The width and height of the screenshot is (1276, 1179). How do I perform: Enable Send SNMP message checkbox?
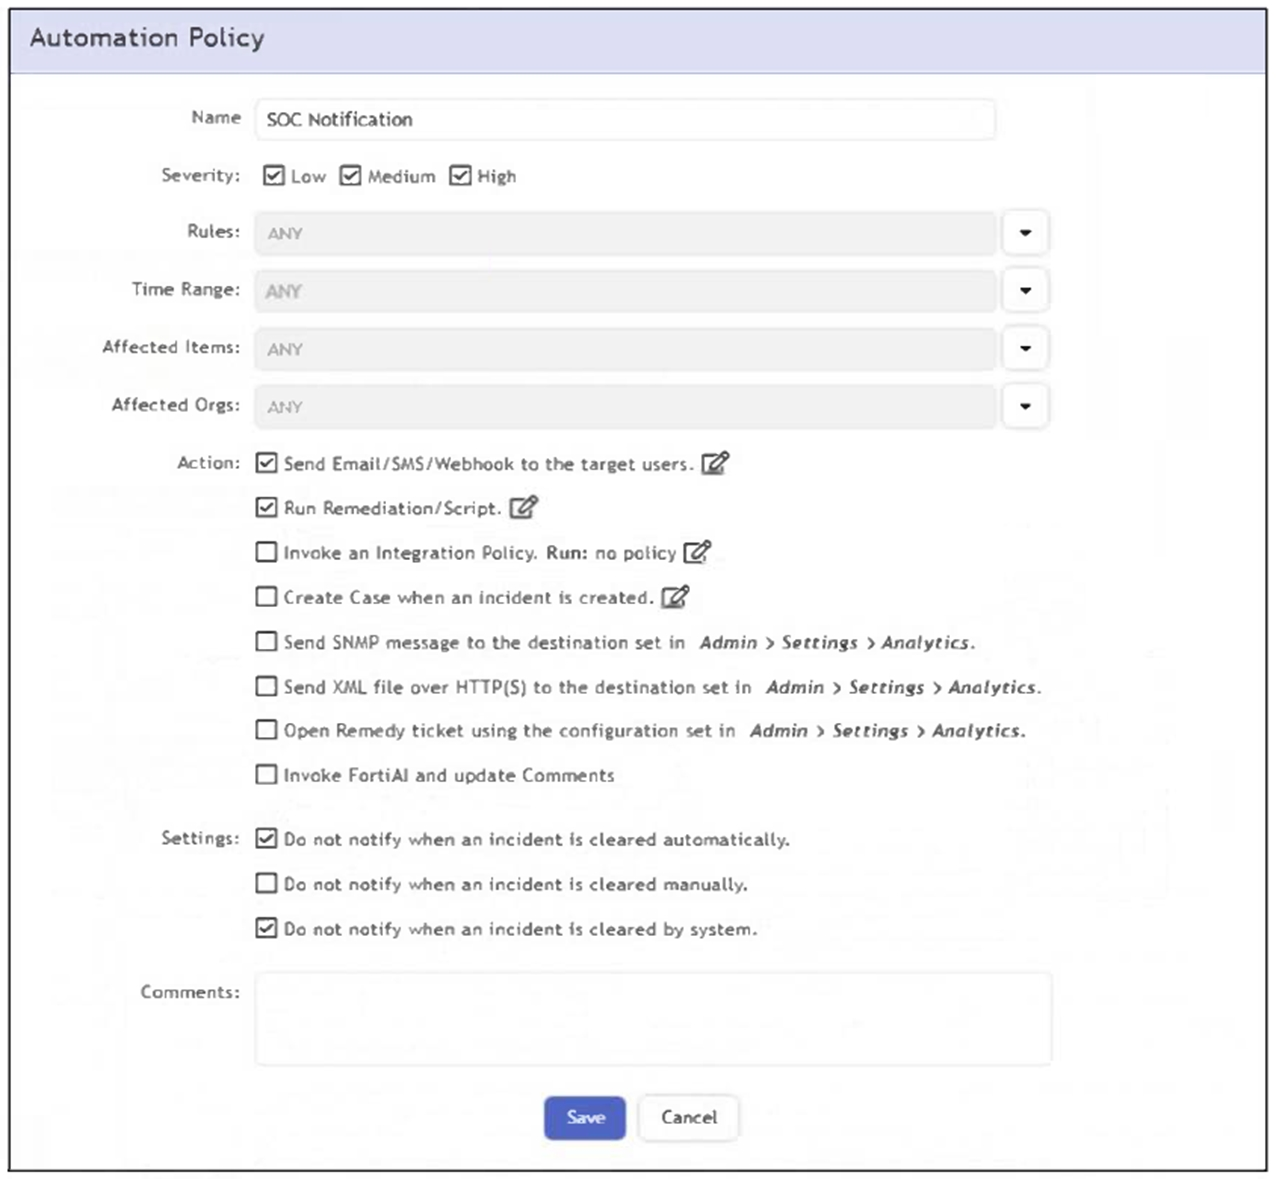266,641
